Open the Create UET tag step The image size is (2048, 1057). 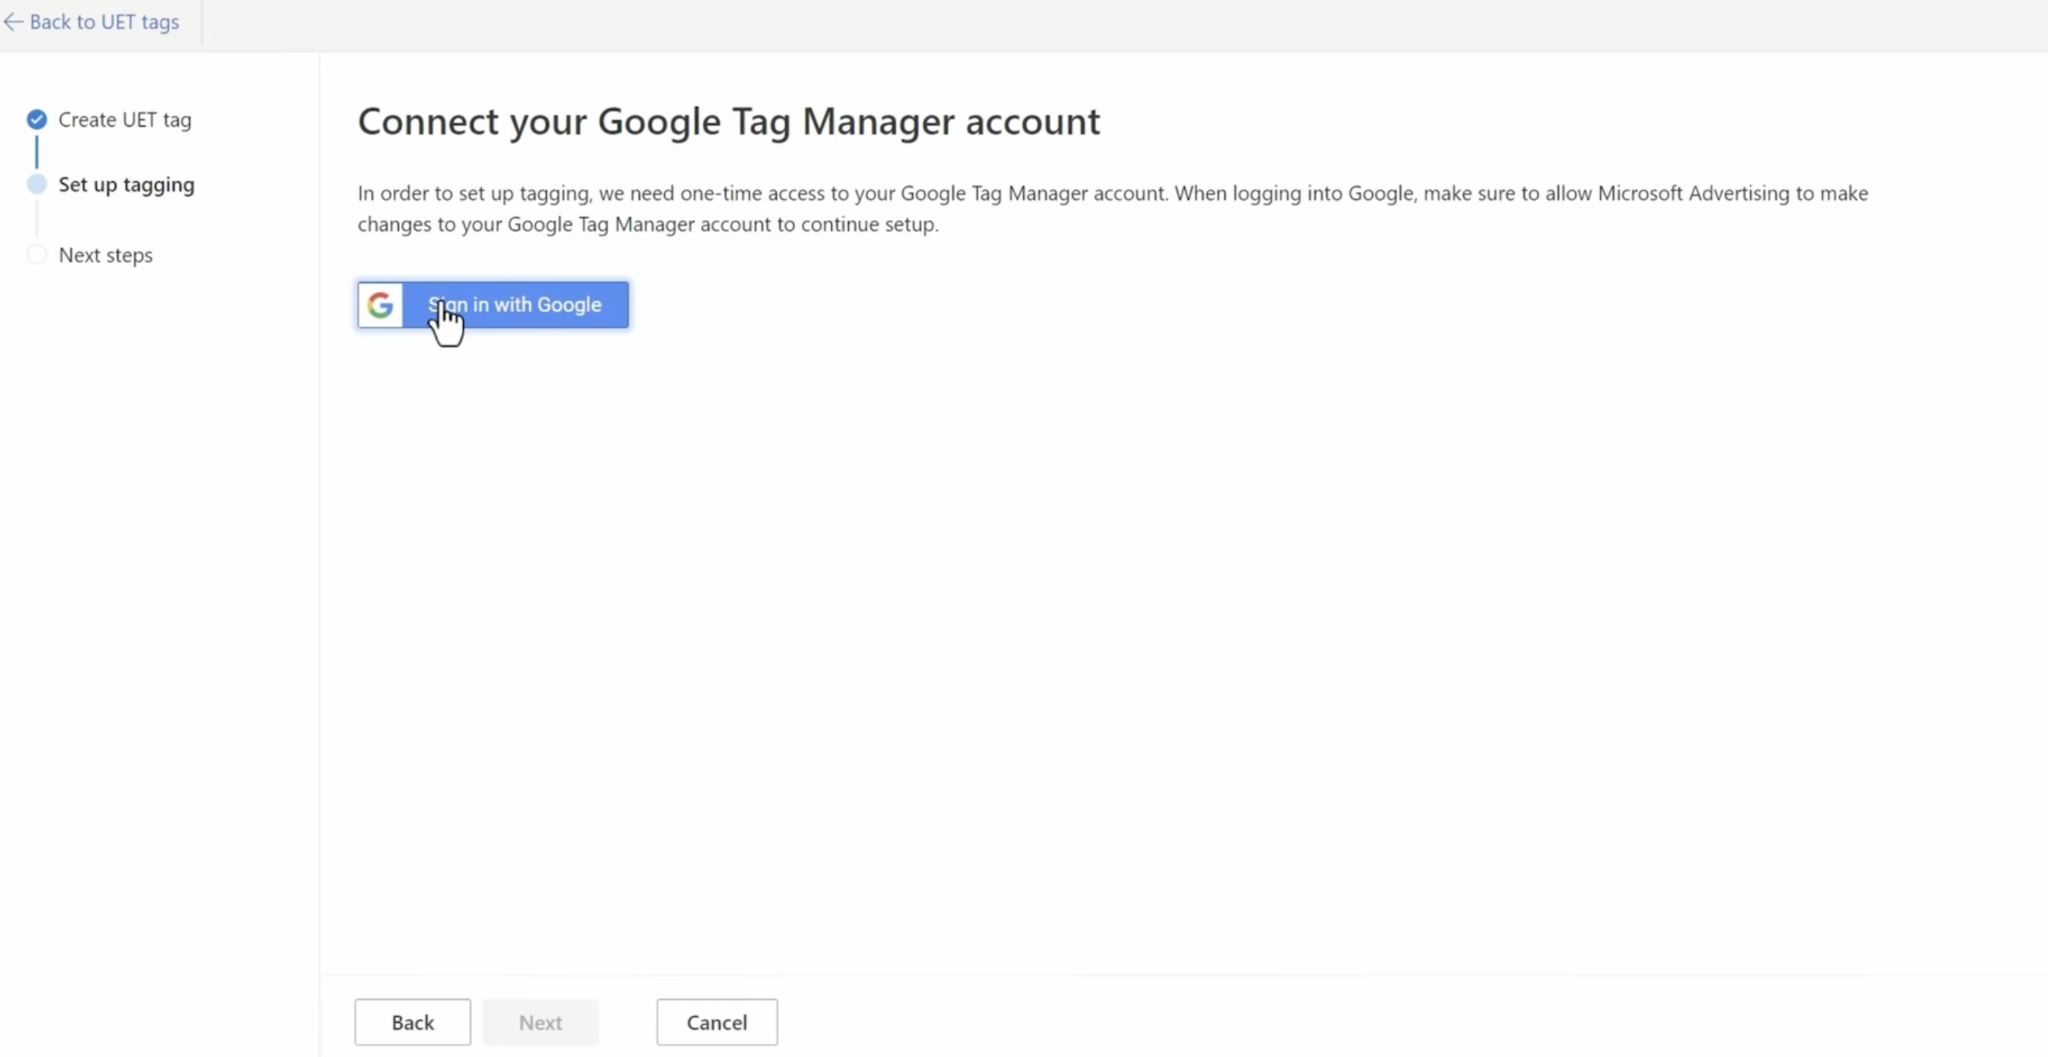125,120
